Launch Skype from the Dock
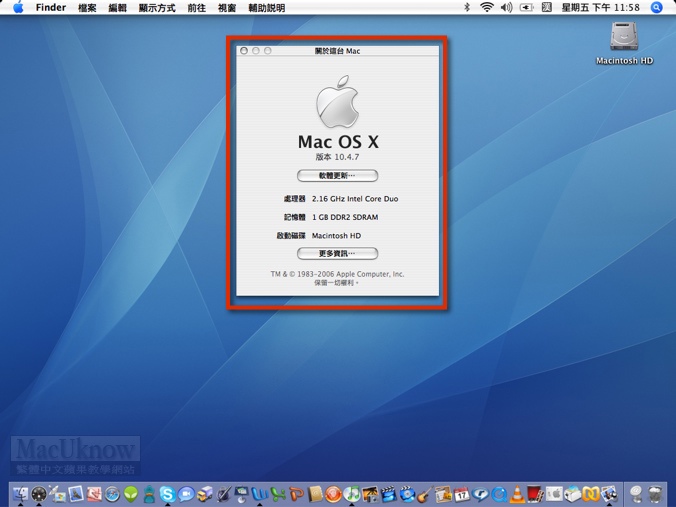Screen dimensions: 676x507 tap(167, 494)
